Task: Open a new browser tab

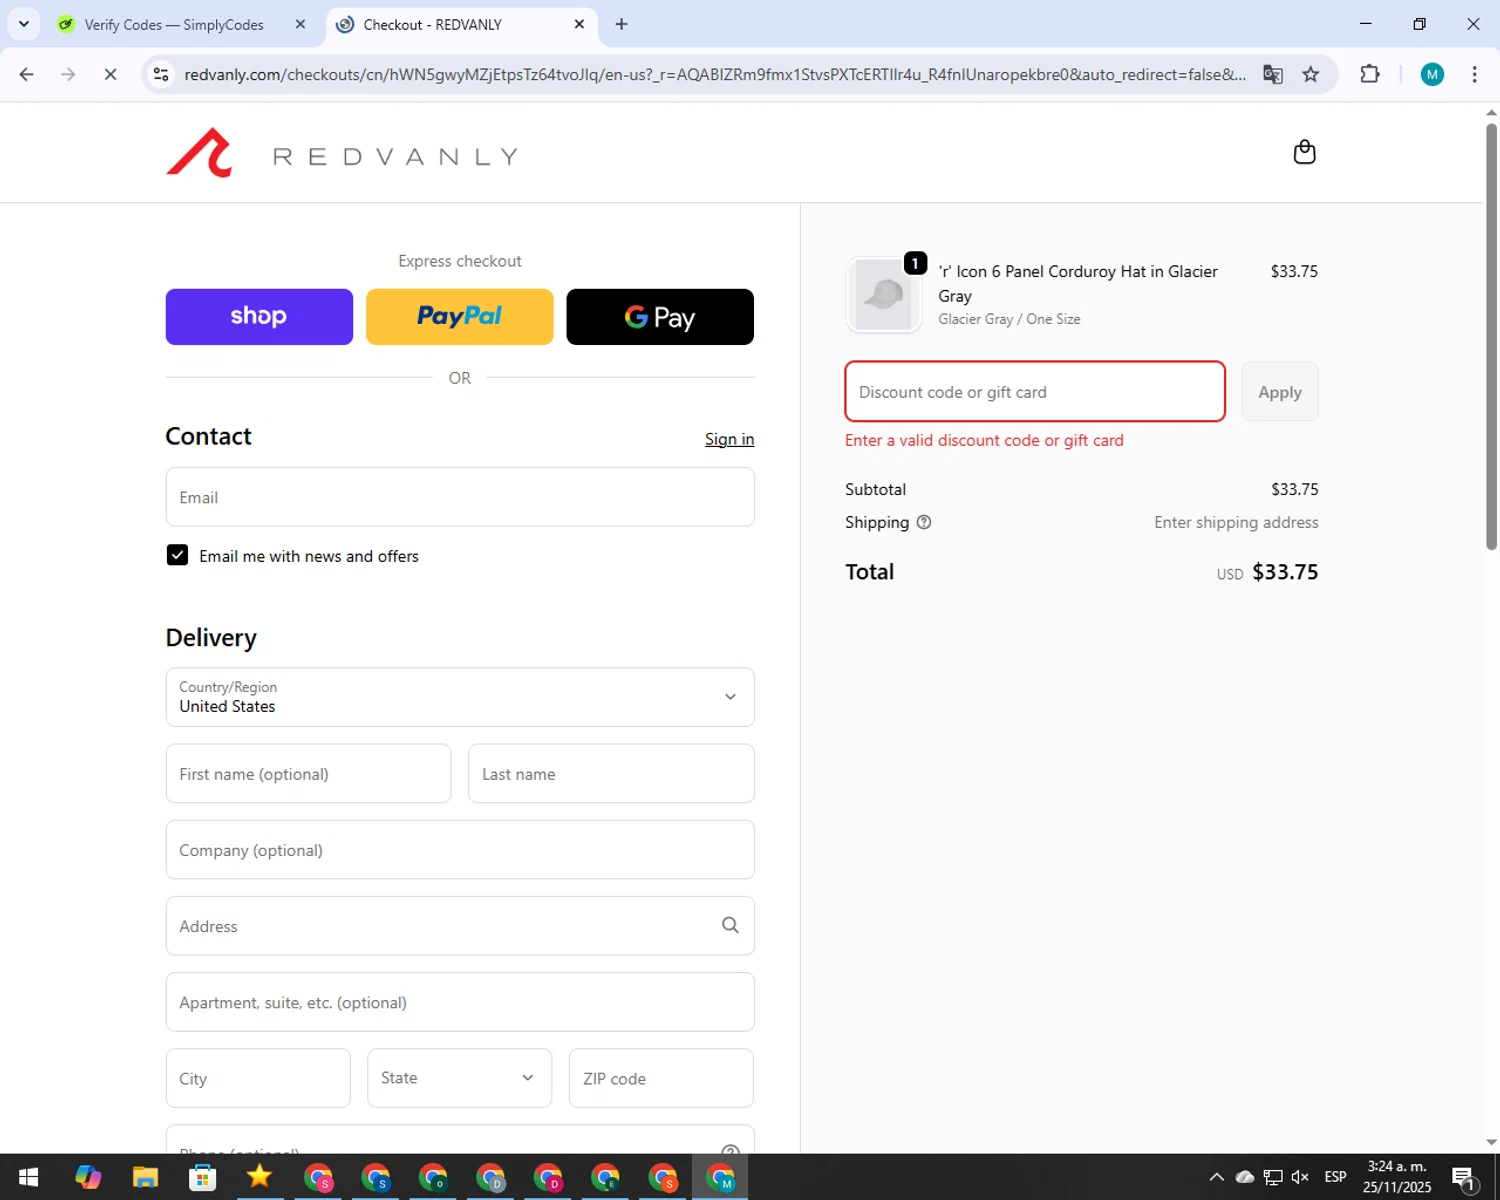Action: point(622,24)
